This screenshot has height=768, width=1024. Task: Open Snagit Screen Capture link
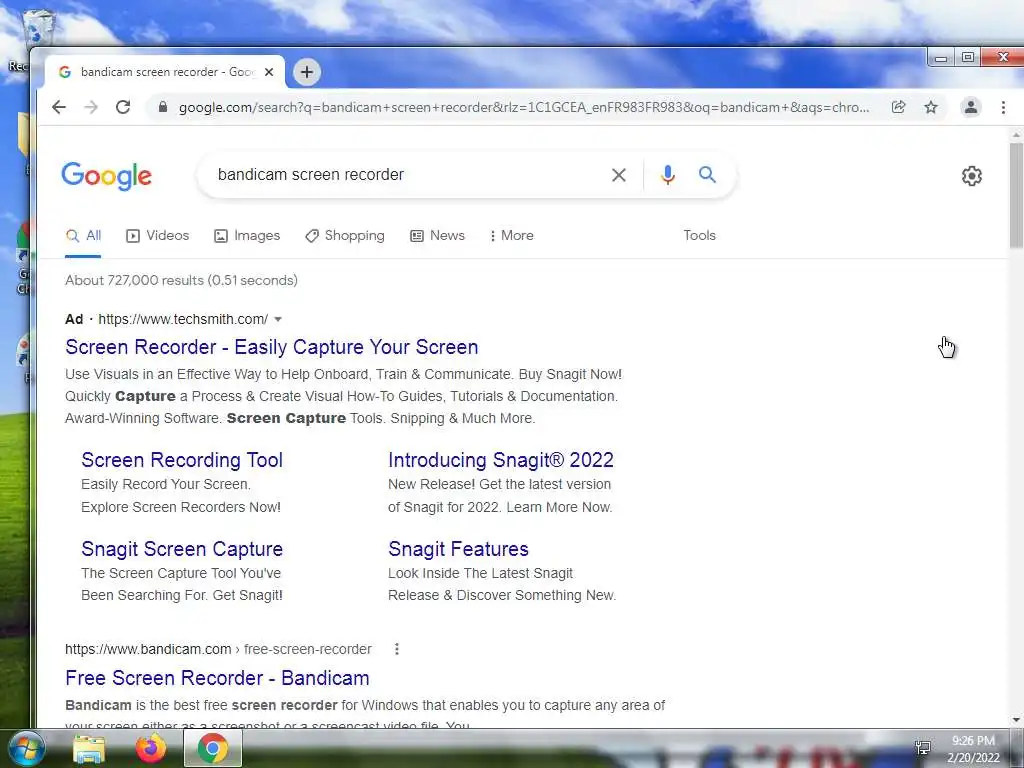(182, 549)
